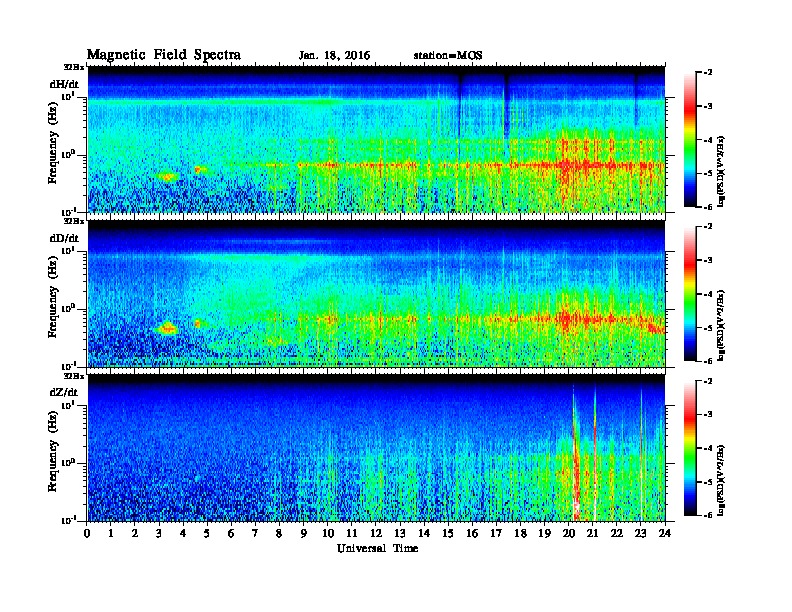Image resolution: width=792 pixels, height=612 pixels.
Task: Click hour tick label '10' on time axis
Action: pyautogui.click(x=328, y=533)
